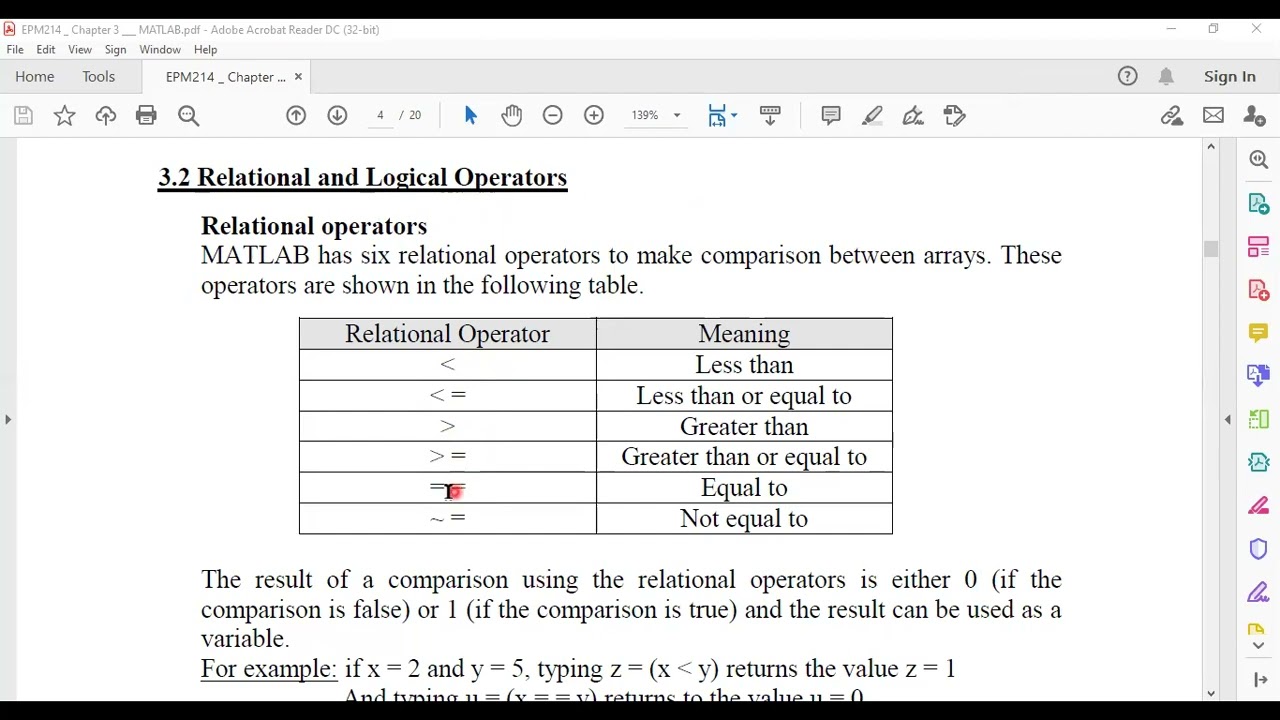Screen dimensions: 1280x720
Task: Click the 139% zoom value field
Action: tap(645, 116)
